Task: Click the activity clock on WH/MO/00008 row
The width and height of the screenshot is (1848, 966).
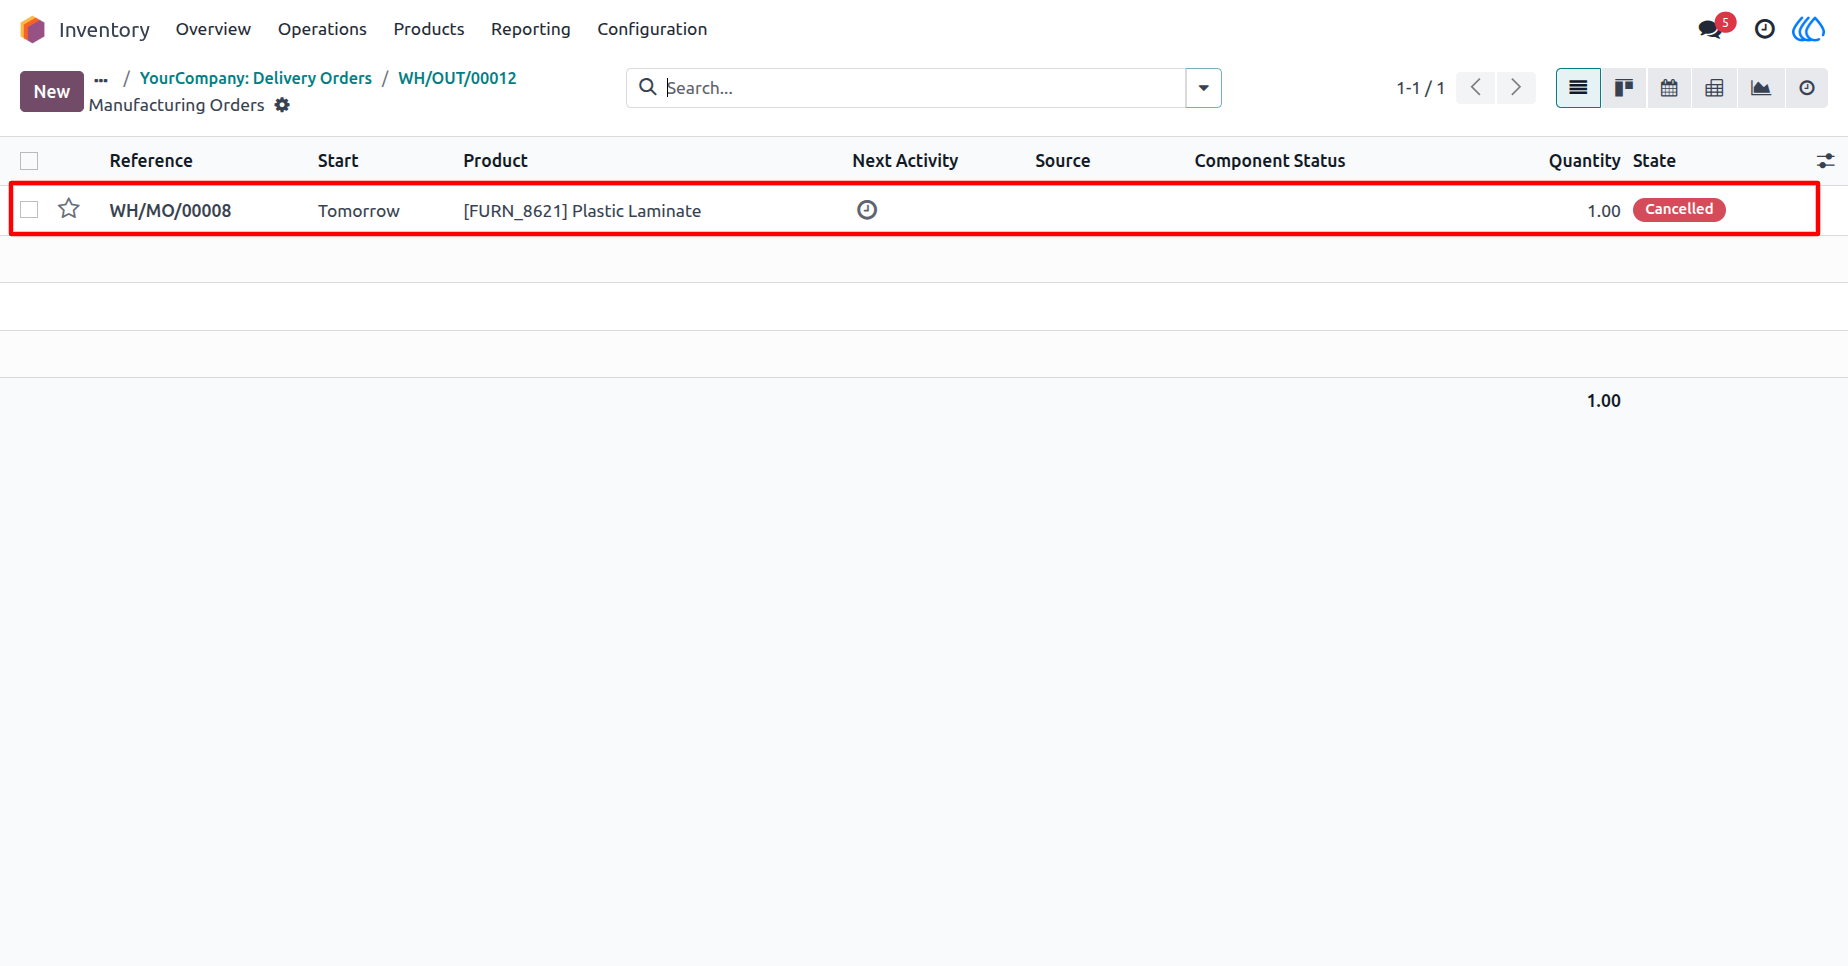Action: [x=867, y=210]
